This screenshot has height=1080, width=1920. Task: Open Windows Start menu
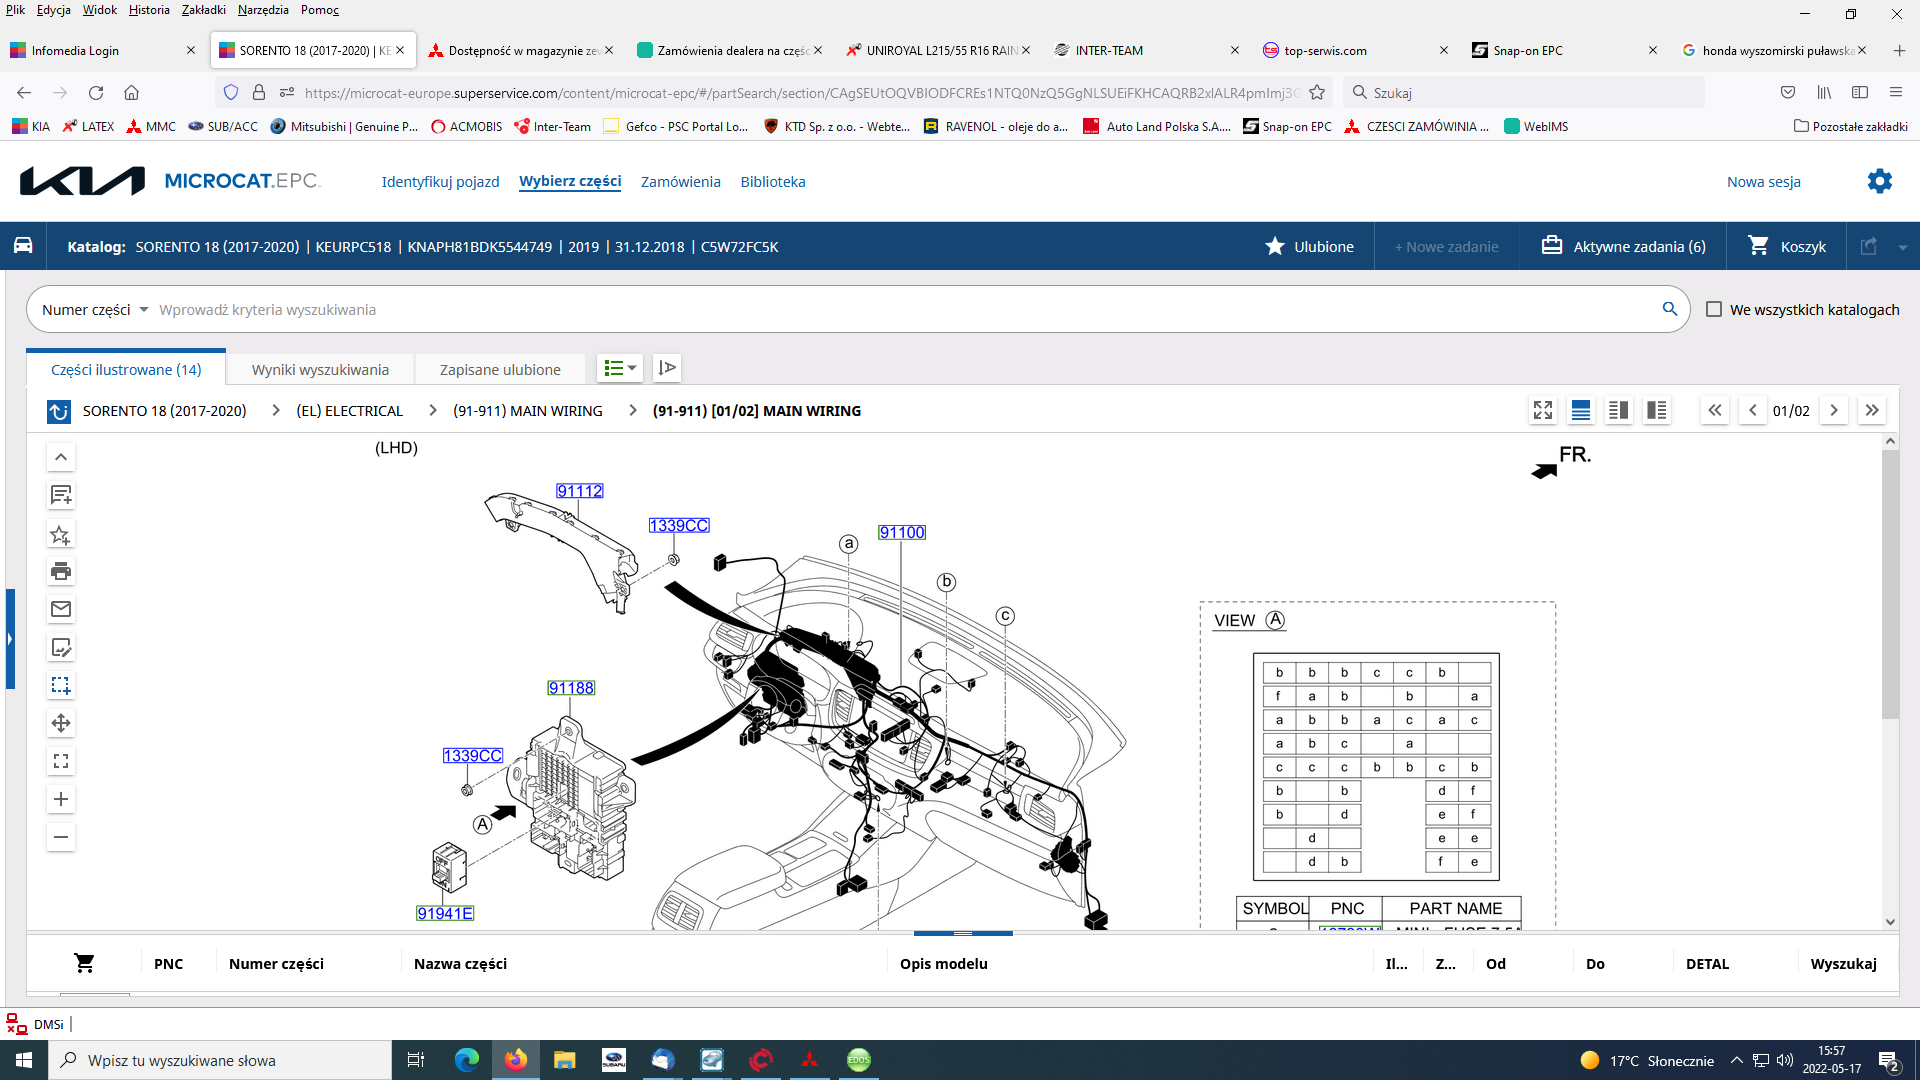[x=24, y=1060]
